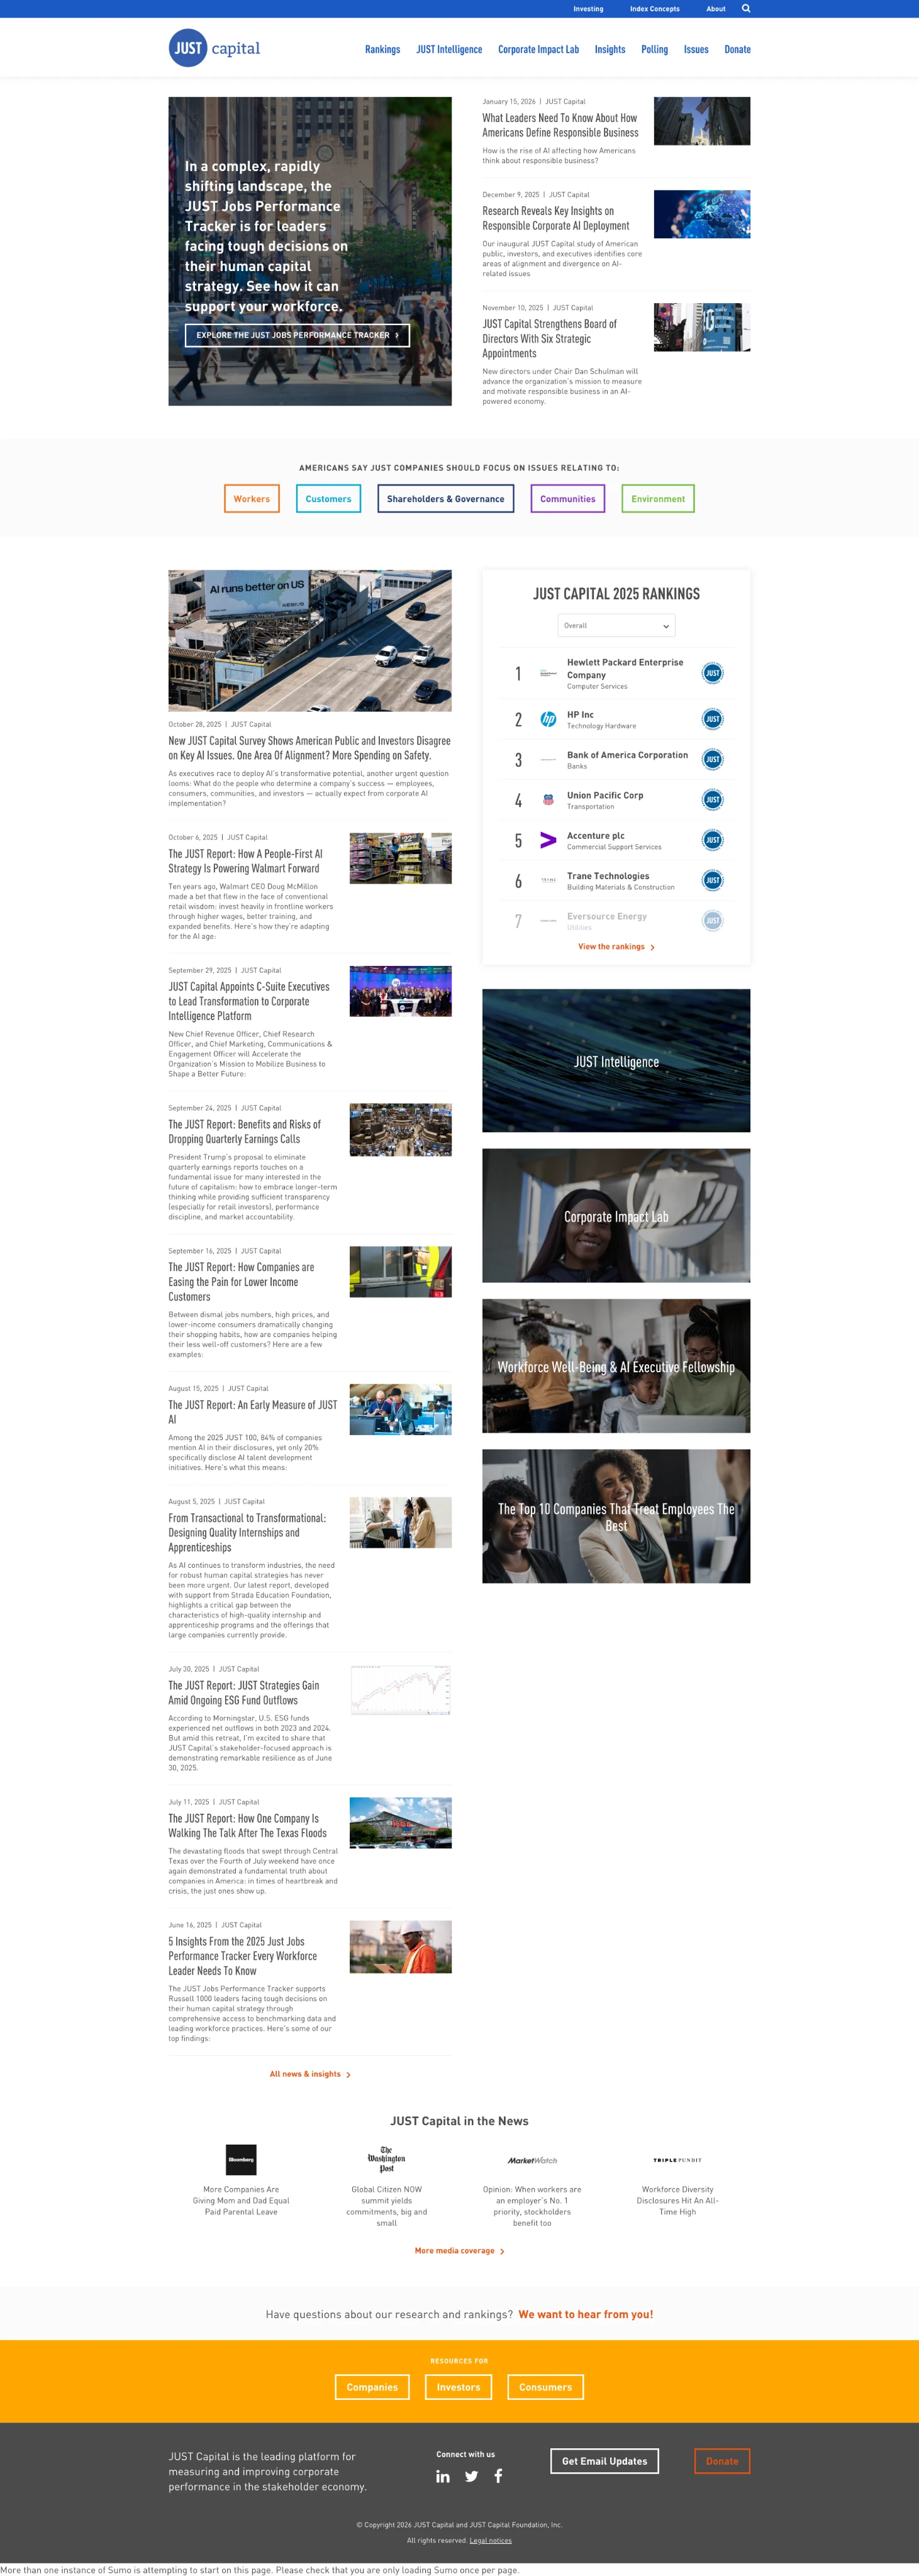Image resolution: width=919 pixels, height=2576 pixels.
Task: Click the JUST seal badge for Accenture plc
Action: pyautogui.click(x=712, y=840)
